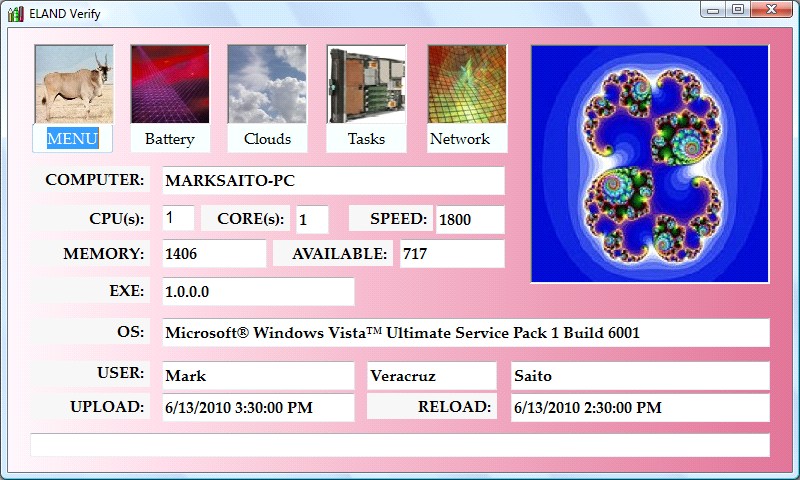Click the AVAILABLE memory field showing 717

click(452, 254)
